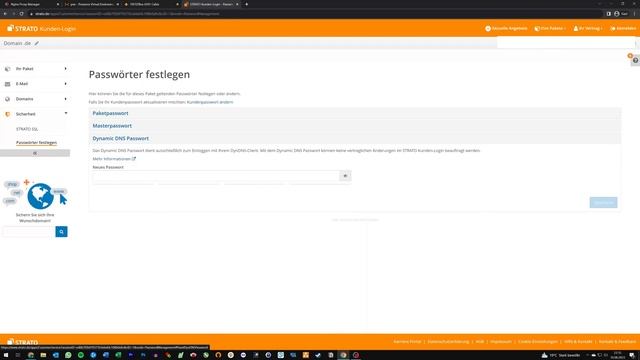Follow the Kundenpasswort ändern link

pos(210,102)
